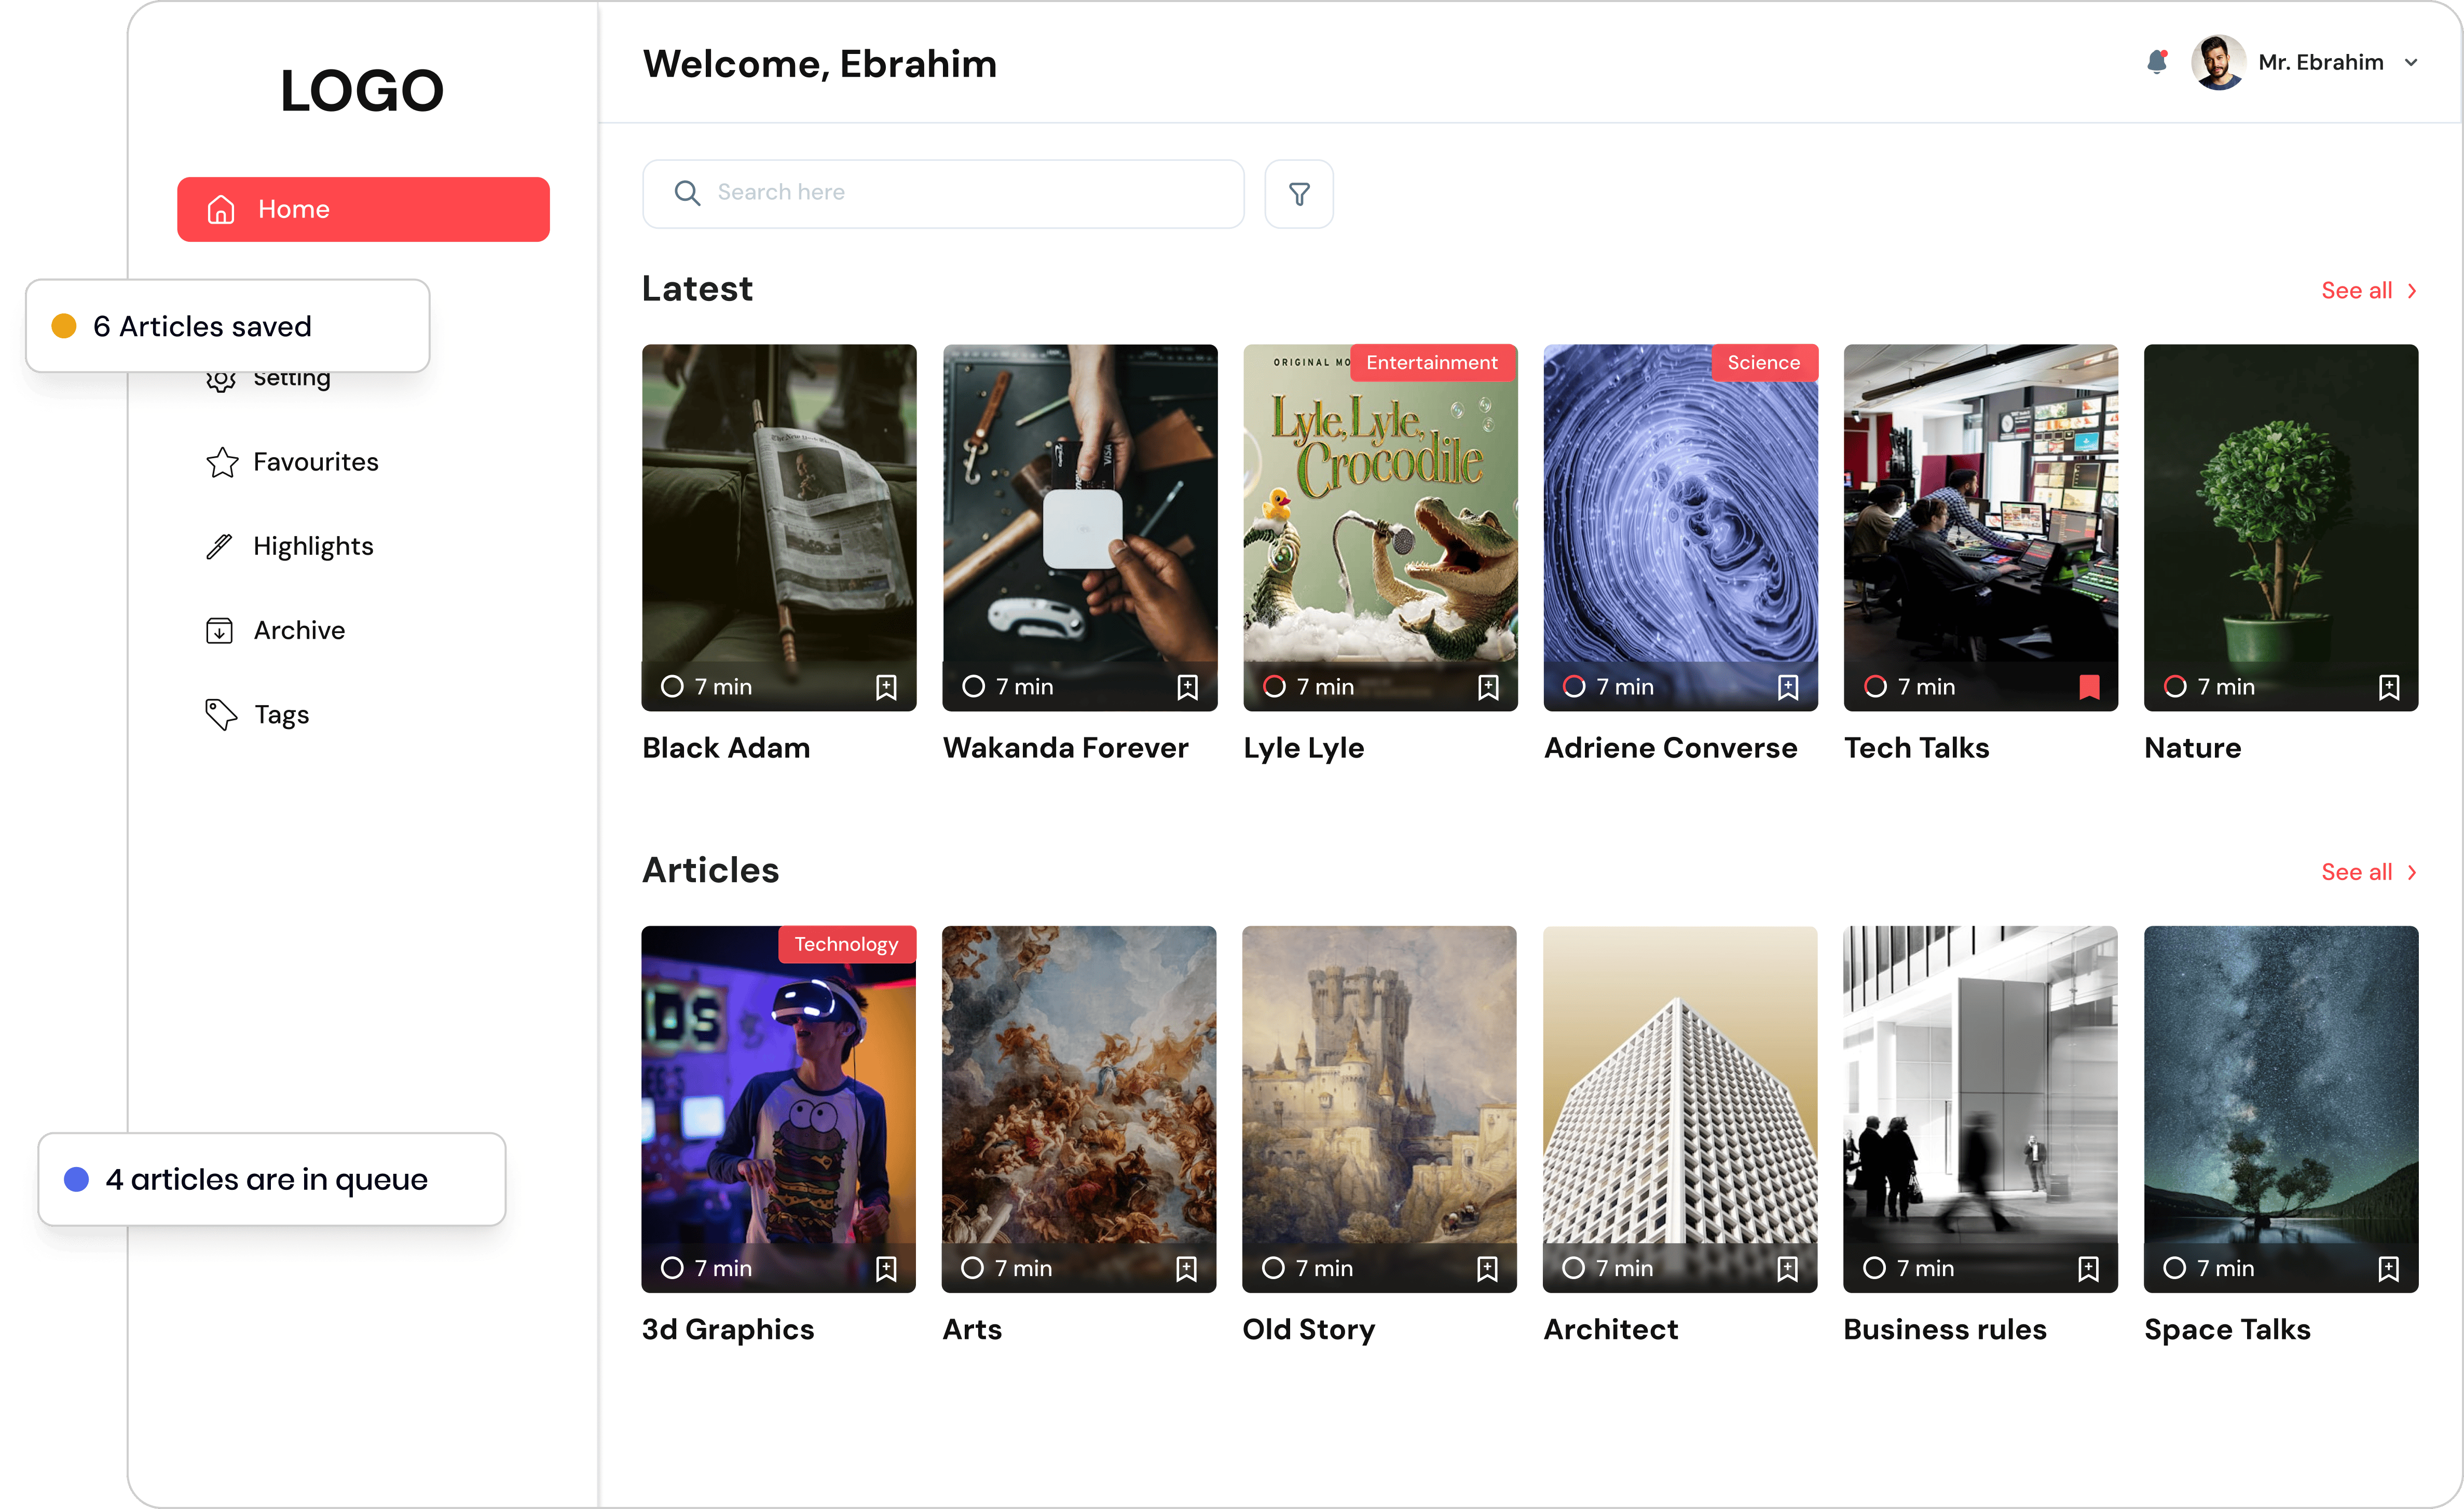Open the Settings gear icon
The width and height of the screenshot is (2464, 1509).
pos(221,378)
